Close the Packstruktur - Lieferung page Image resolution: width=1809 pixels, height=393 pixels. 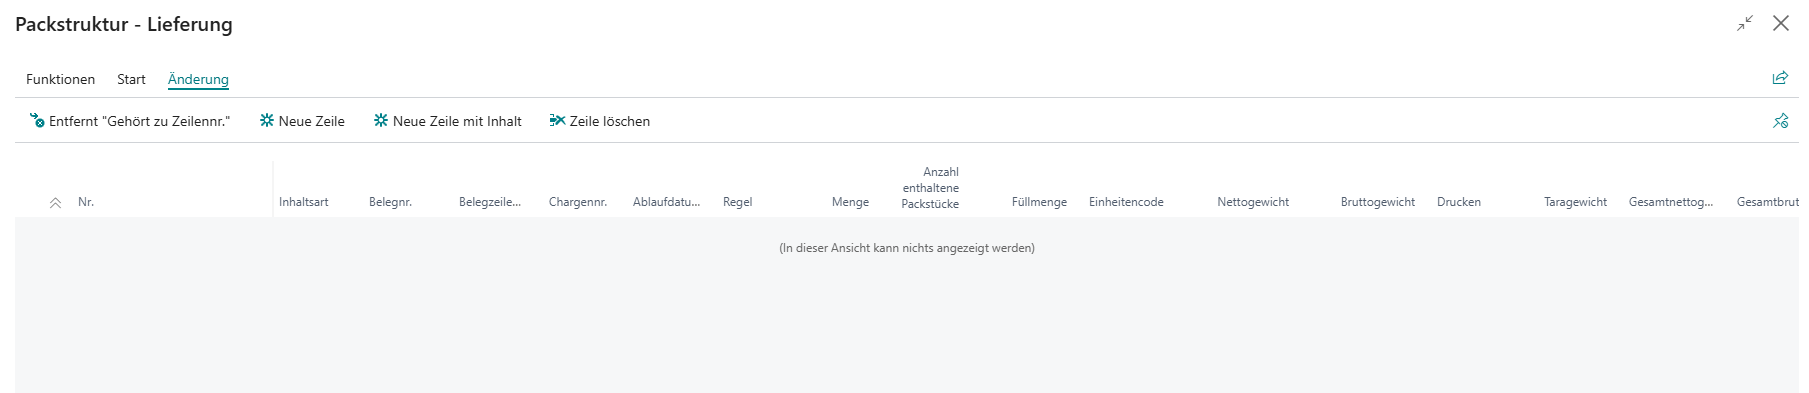point(1781,23)
